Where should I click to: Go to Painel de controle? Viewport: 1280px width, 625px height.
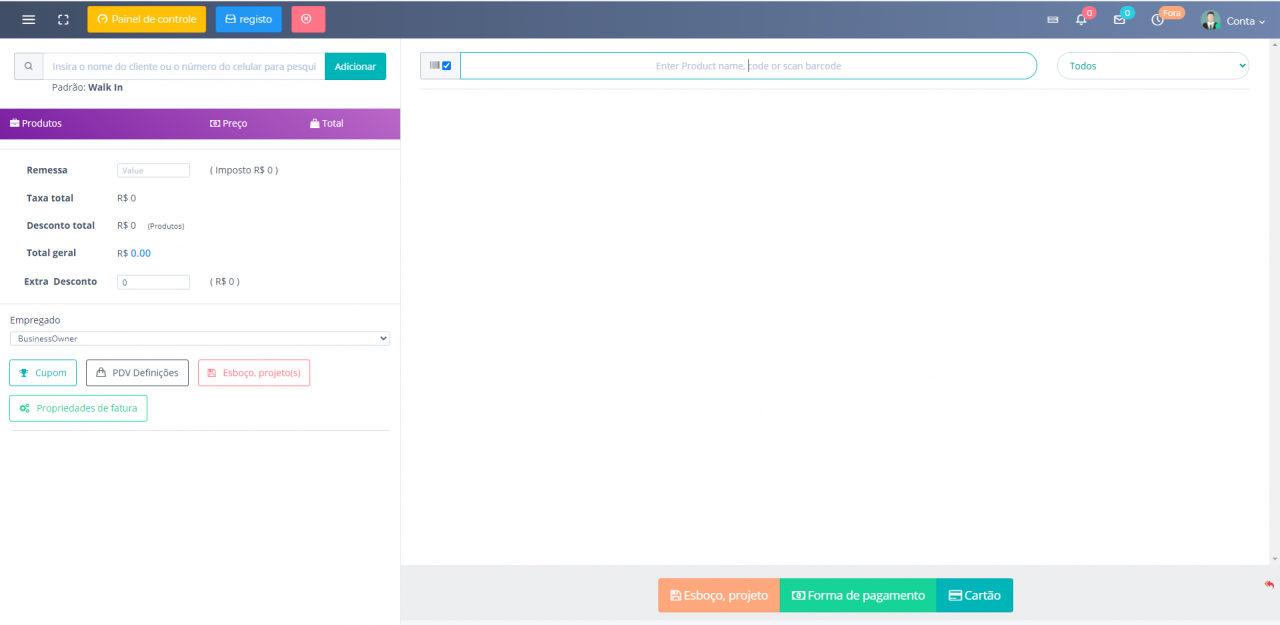(146, 19)
